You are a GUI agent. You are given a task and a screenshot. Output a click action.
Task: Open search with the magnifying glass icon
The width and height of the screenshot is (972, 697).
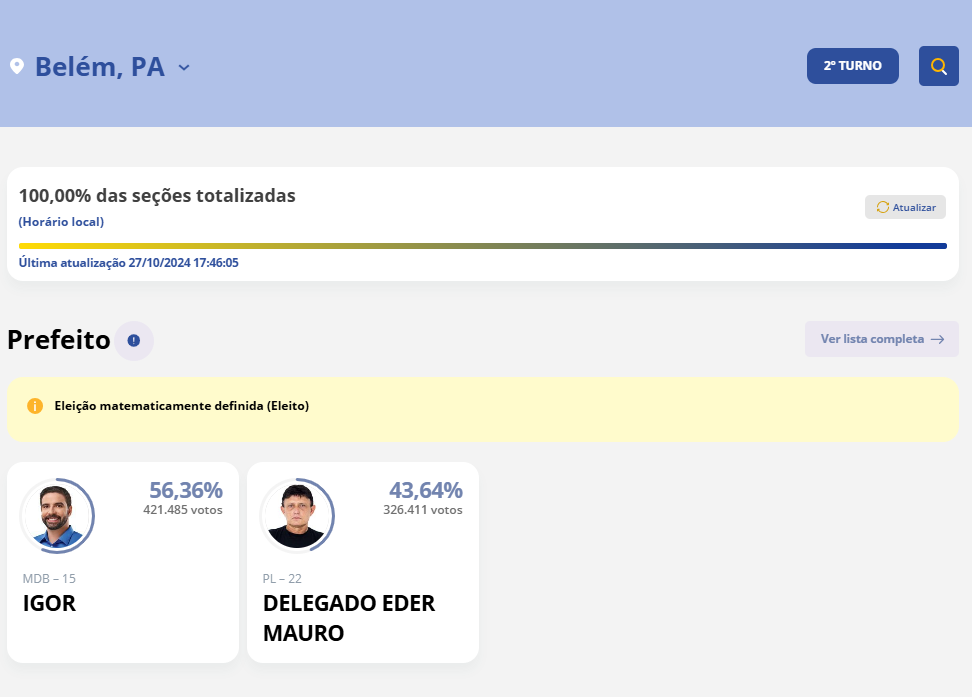point(938,66)
